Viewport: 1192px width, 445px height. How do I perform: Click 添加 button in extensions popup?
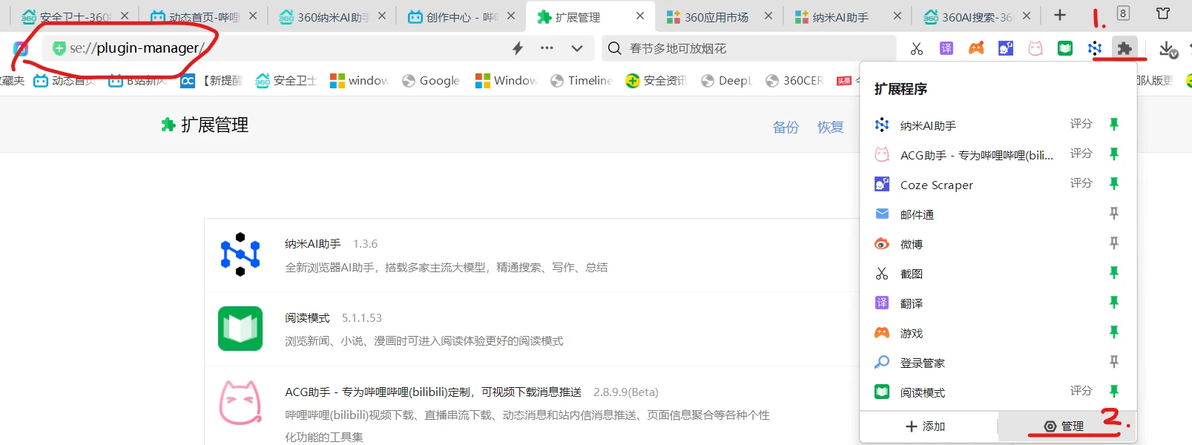[926, 427]
